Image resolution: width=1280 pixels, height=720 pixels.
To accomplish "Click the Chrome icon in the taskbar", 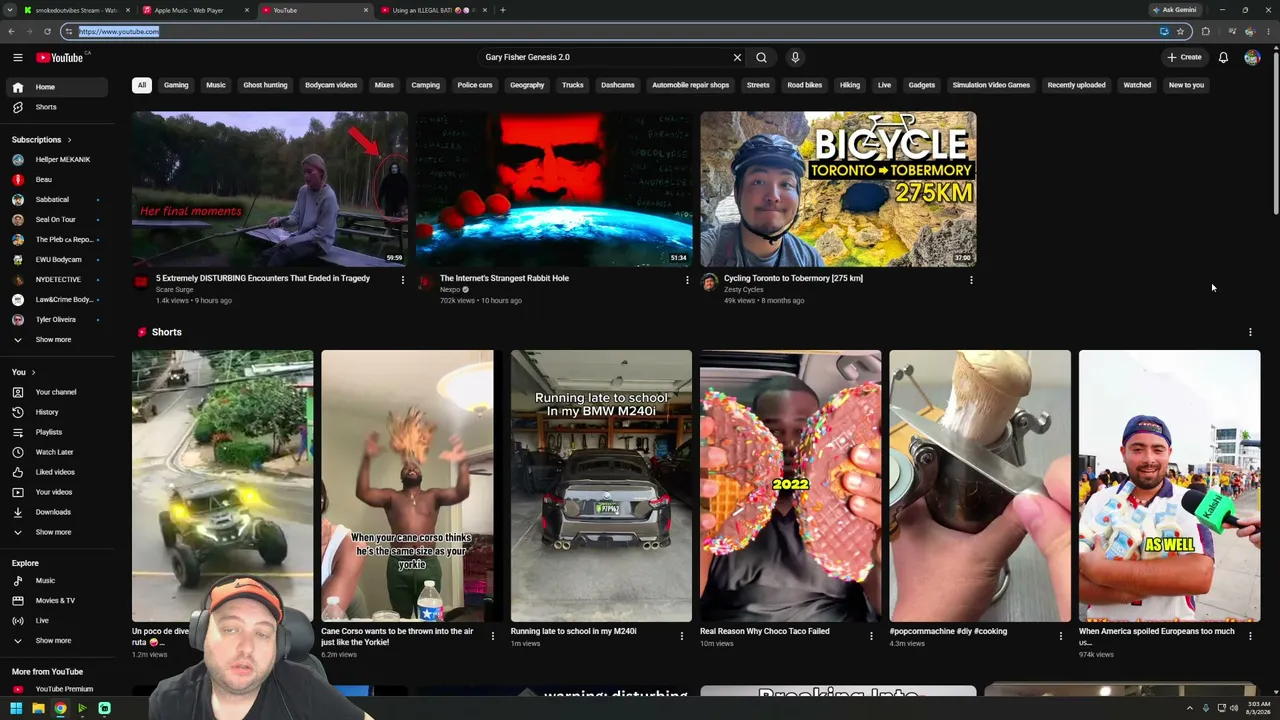I will coord(60,709).
